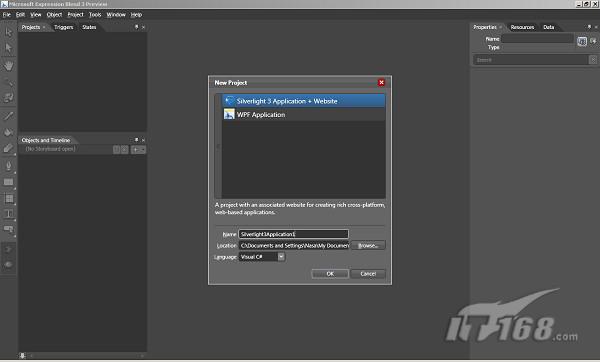Switch to the Projects tab
The height and width of the screenshot is (362, 600).
(x=31, y=27)
